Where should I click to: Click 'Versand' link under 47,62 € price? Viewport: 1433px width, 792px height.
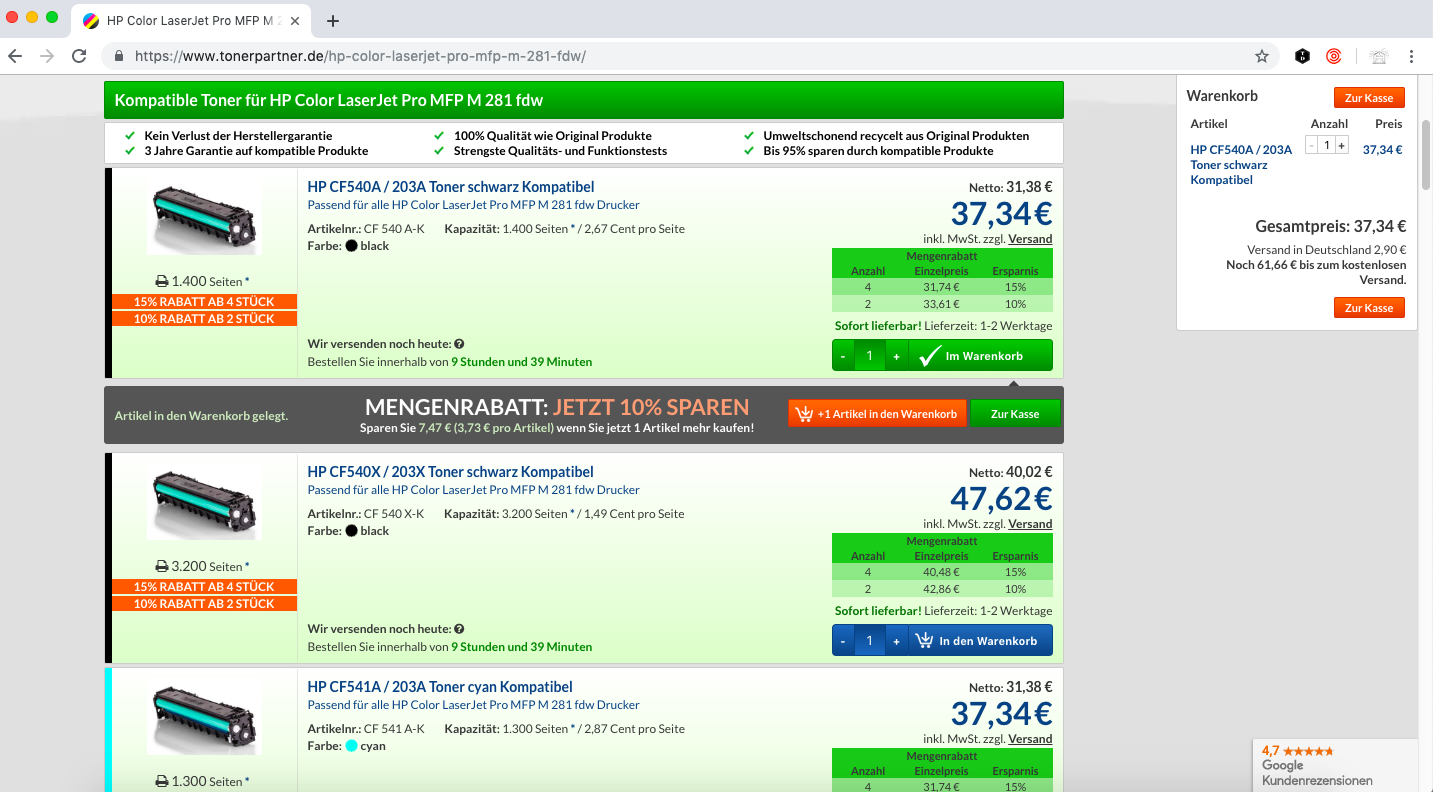click(1030, 524)
